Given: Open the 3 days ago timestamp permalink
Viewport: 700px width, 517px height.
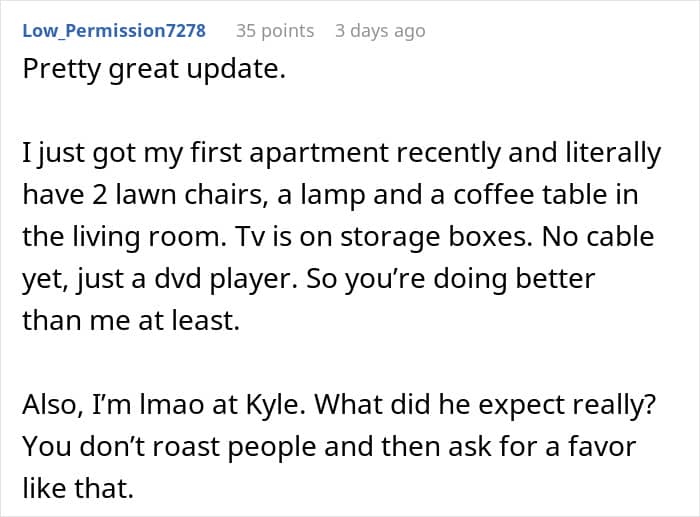Looking at the screenshot, I should click(x=380, y=31).
